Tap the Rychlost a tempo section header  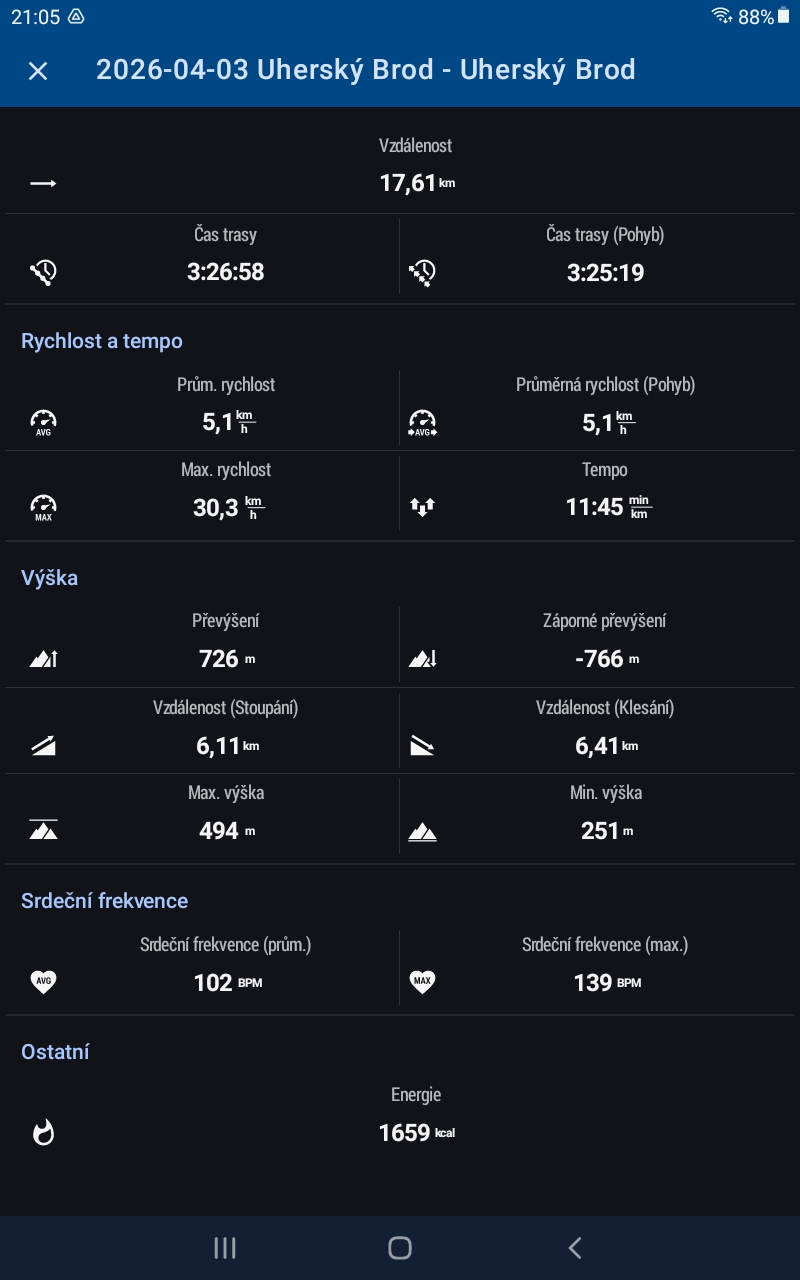pyautogui.click(x=102, y=341)
